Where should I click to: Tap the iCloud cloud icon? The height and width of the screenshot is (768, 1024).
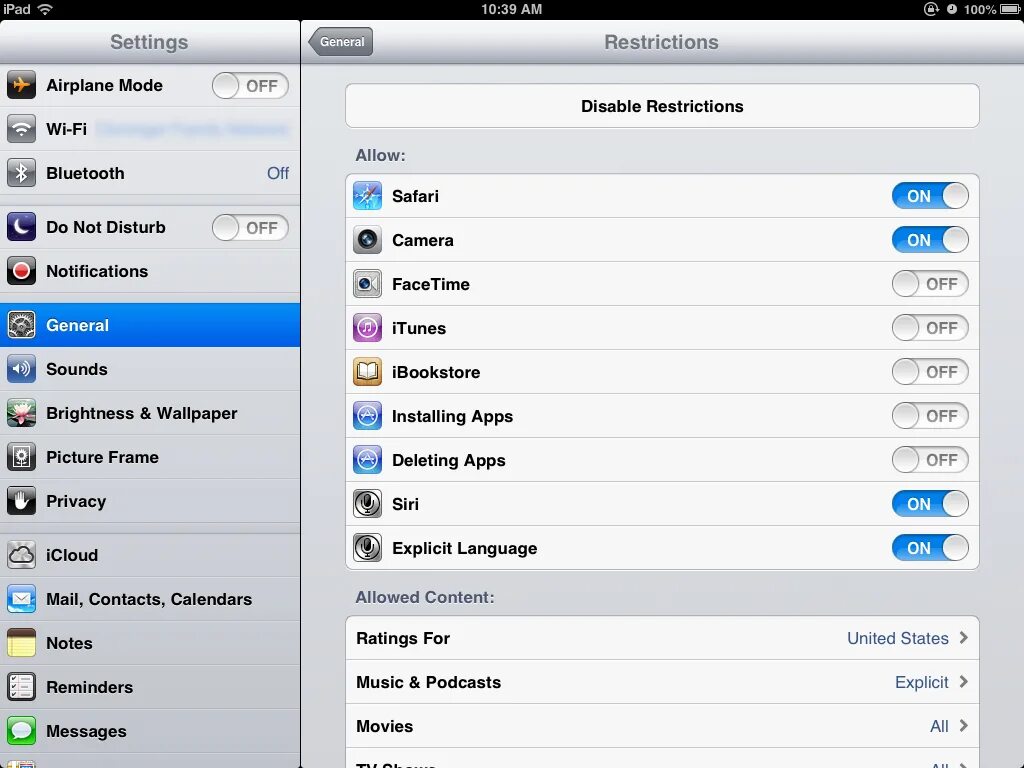click(x=22, y=555)
